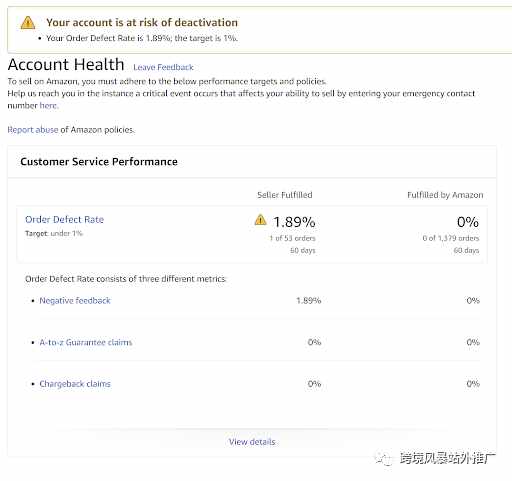Click the warning icon beside 1.89%
Viewport: 512px width, 481px height.
[261, 220]
